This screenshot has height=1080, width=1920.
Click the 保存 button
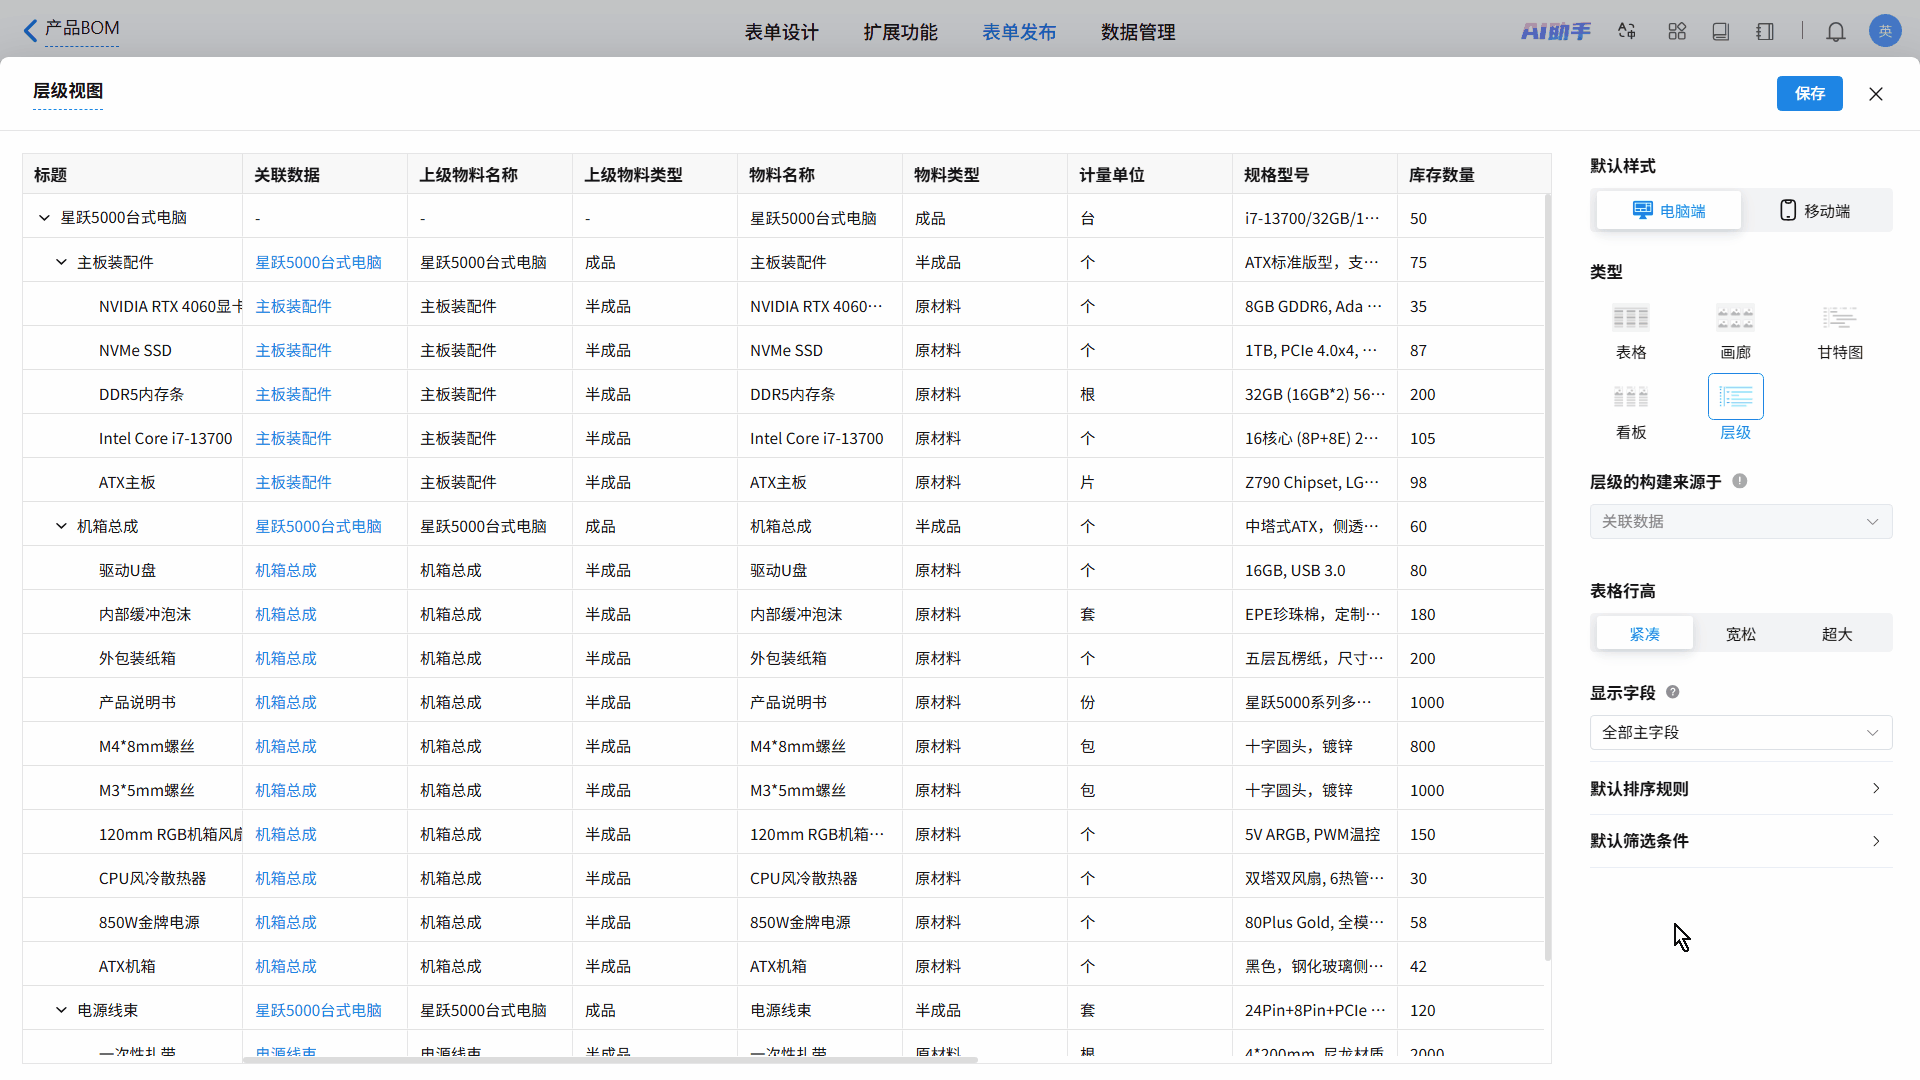tap(1809, 93)
